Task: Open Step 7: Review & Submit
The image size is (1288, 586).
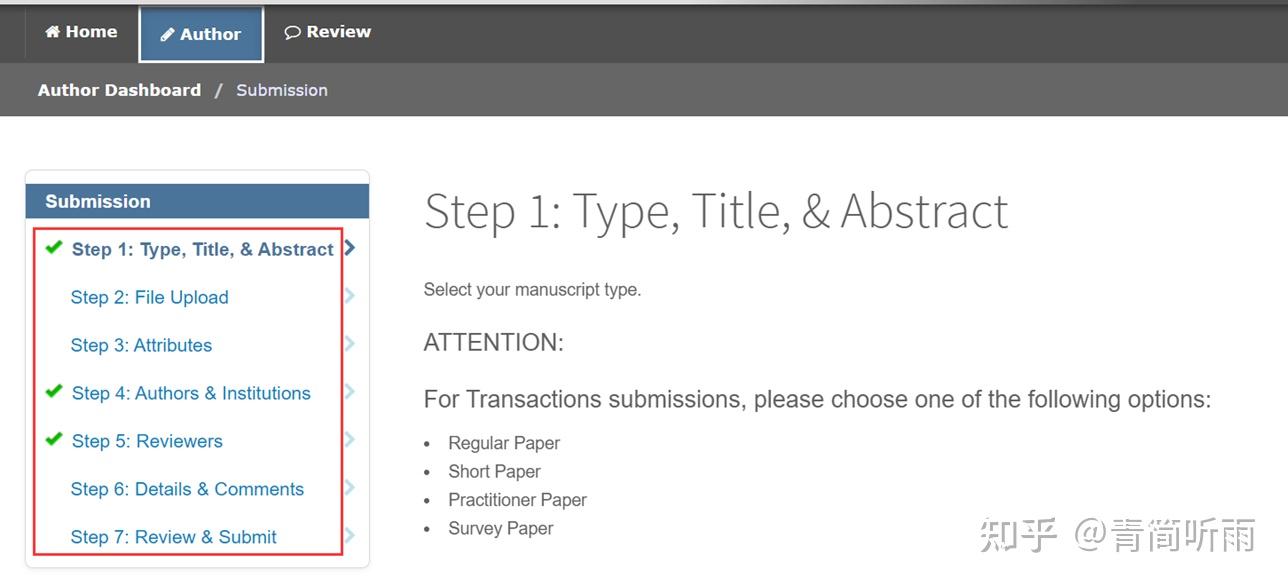Action: pos(173,537)
